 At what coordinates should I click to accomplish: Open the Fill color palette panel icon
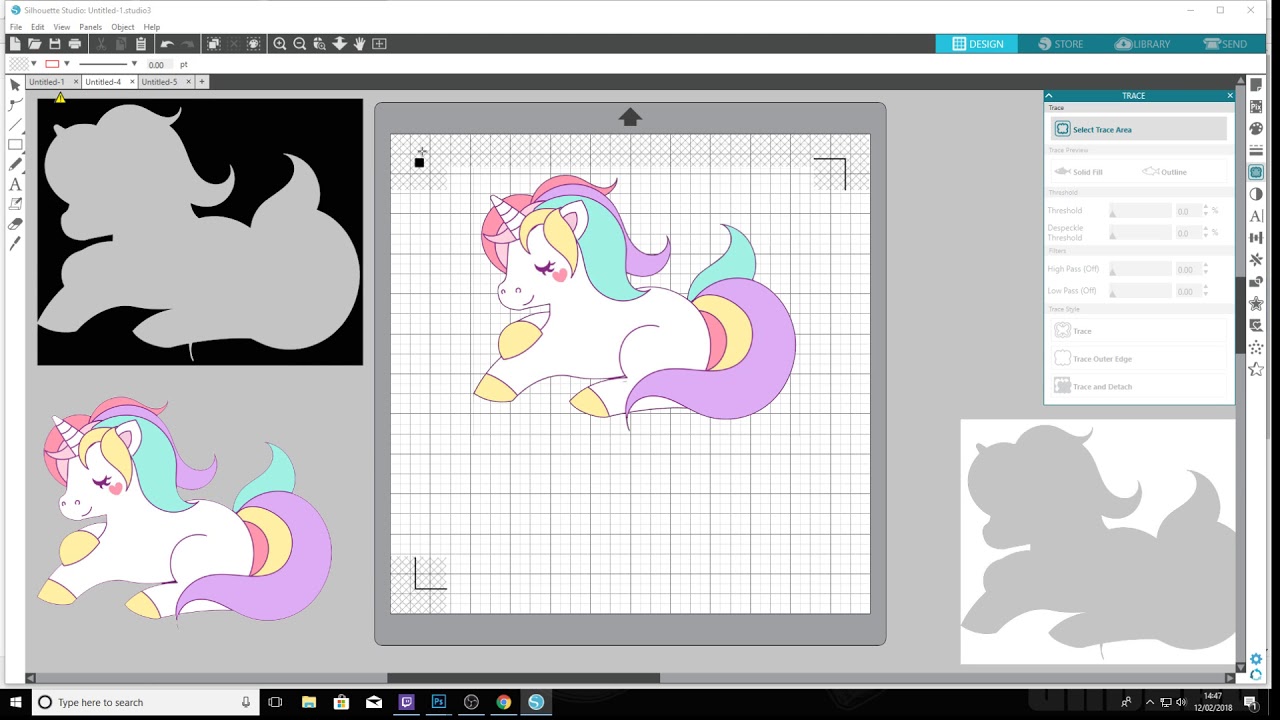click(1256, 128)
